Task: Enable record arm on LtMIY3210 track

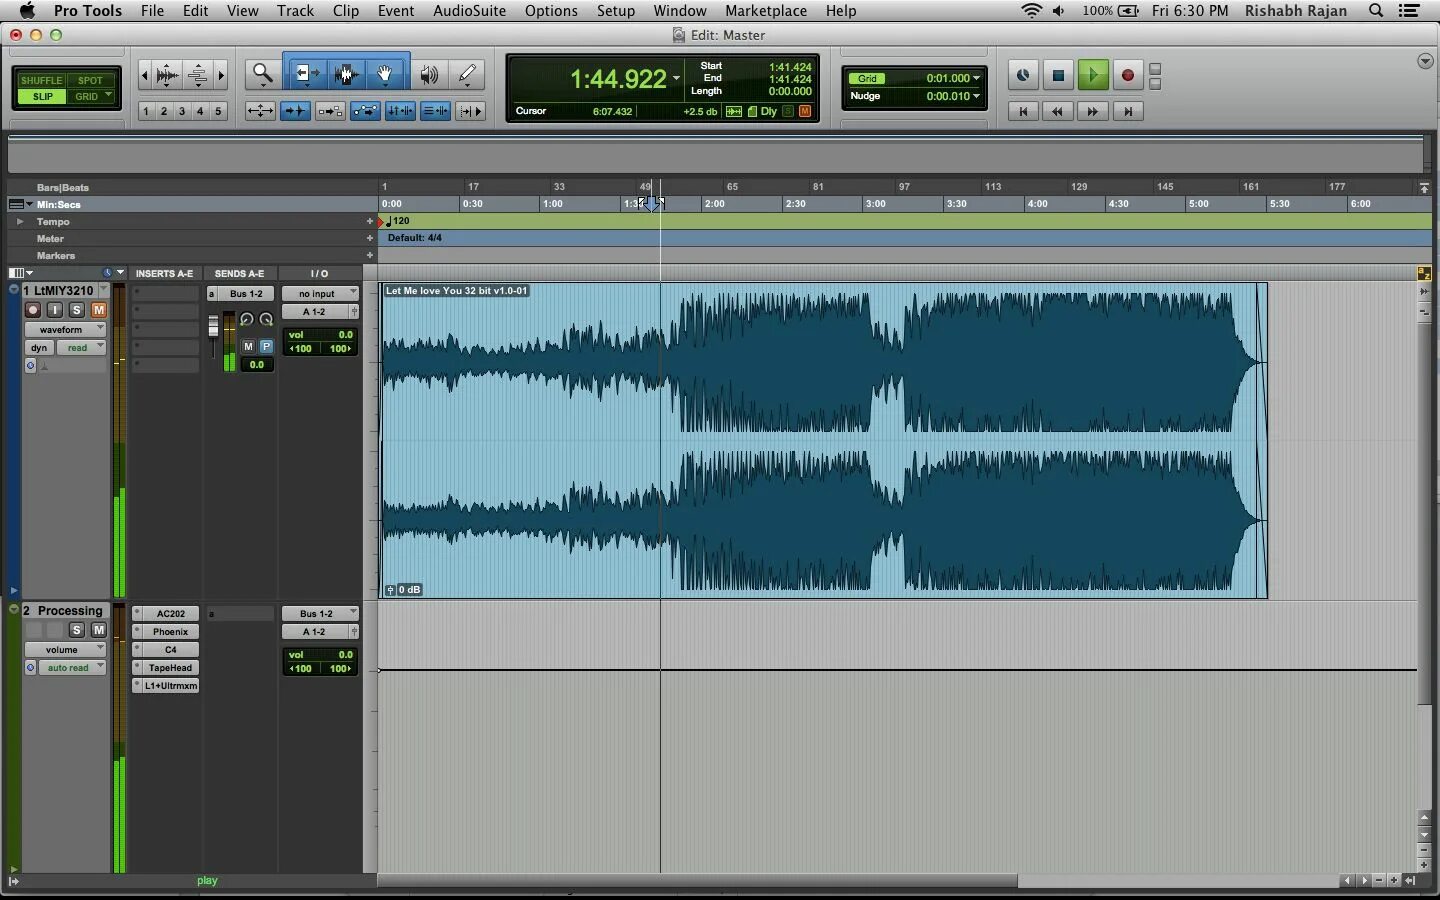Action: (x=32, y=310)
